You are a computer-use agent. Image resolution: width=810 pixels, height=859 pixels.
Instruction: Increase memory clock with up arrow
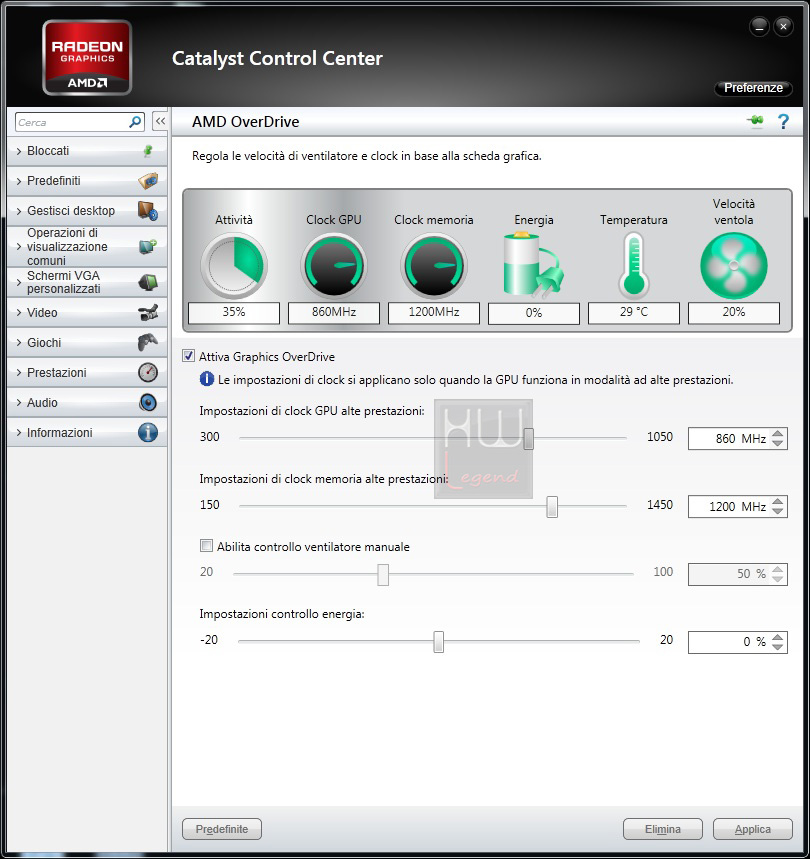pos(778,501)
